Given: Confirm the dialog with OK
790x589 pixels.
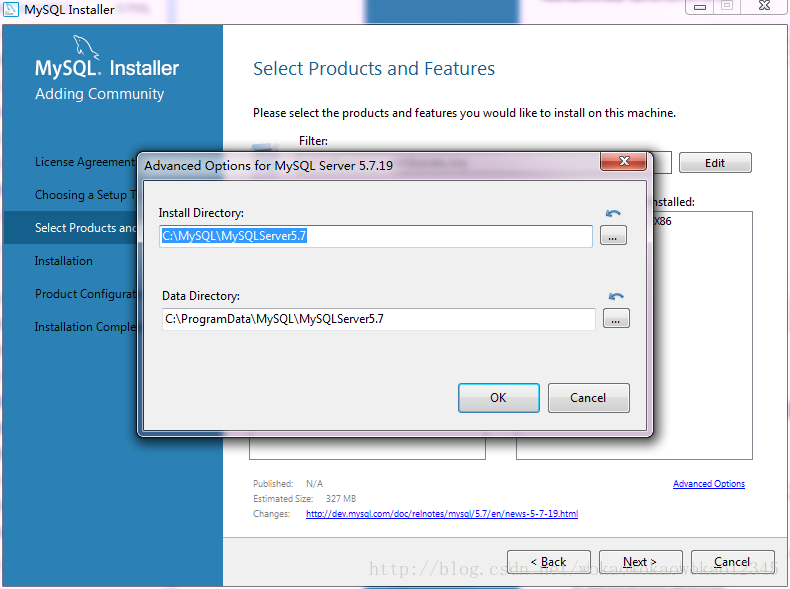Looking at the screenshot, I should pos(498,398).
